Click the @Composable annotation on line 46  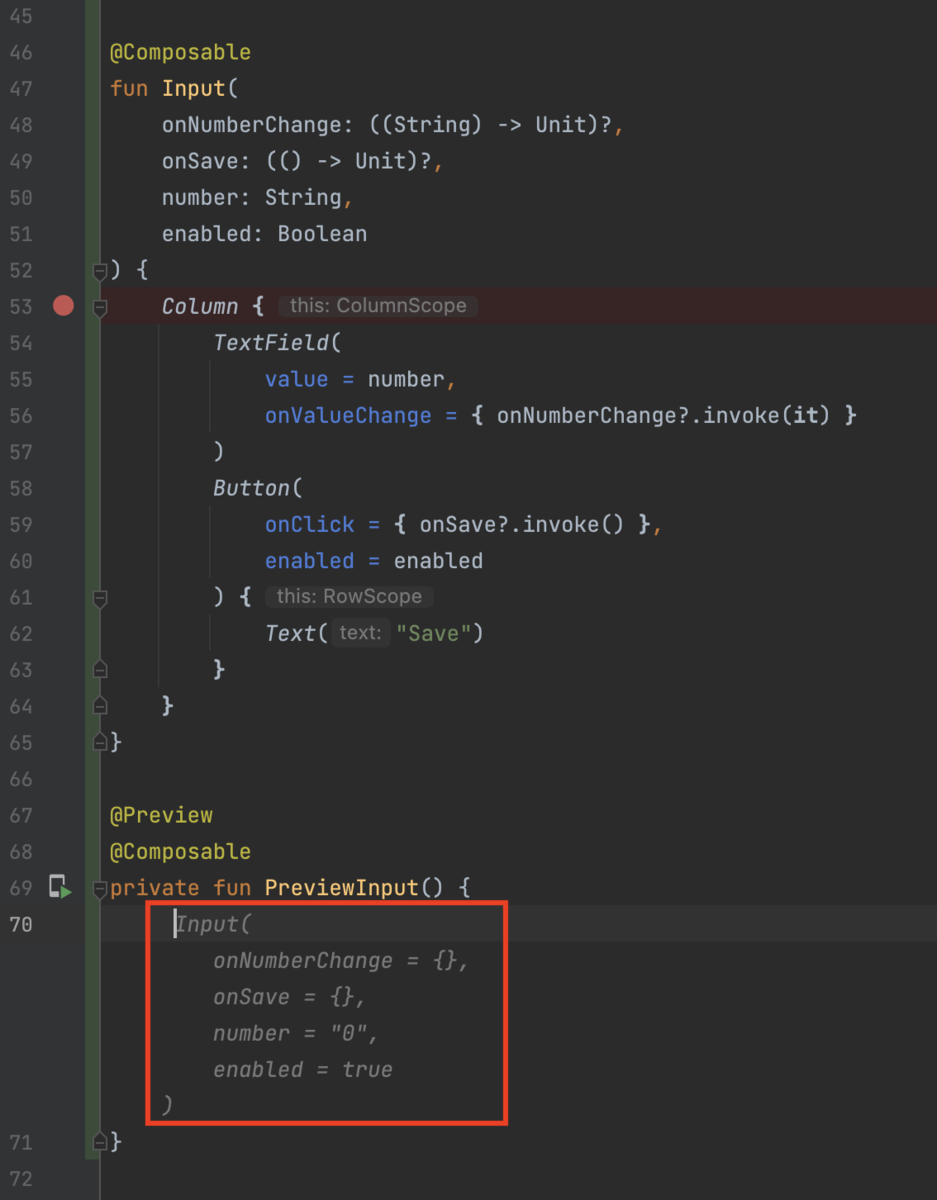pyautogui.click(x=180, y=52)
